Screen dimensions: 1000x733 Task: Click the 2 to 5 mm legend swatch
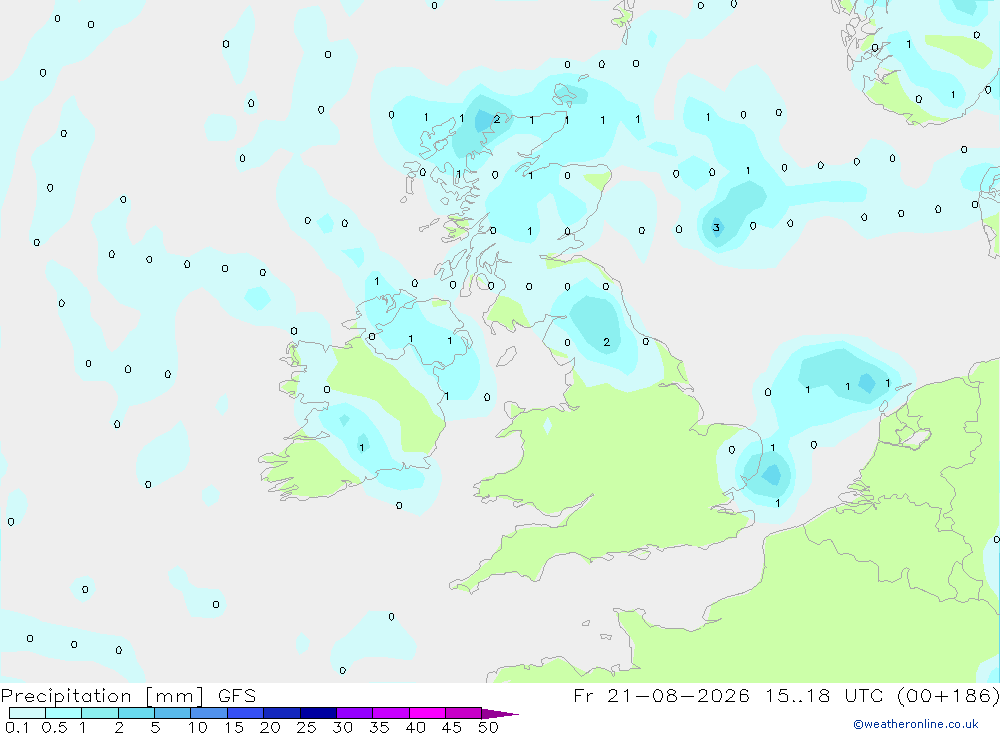136,713
